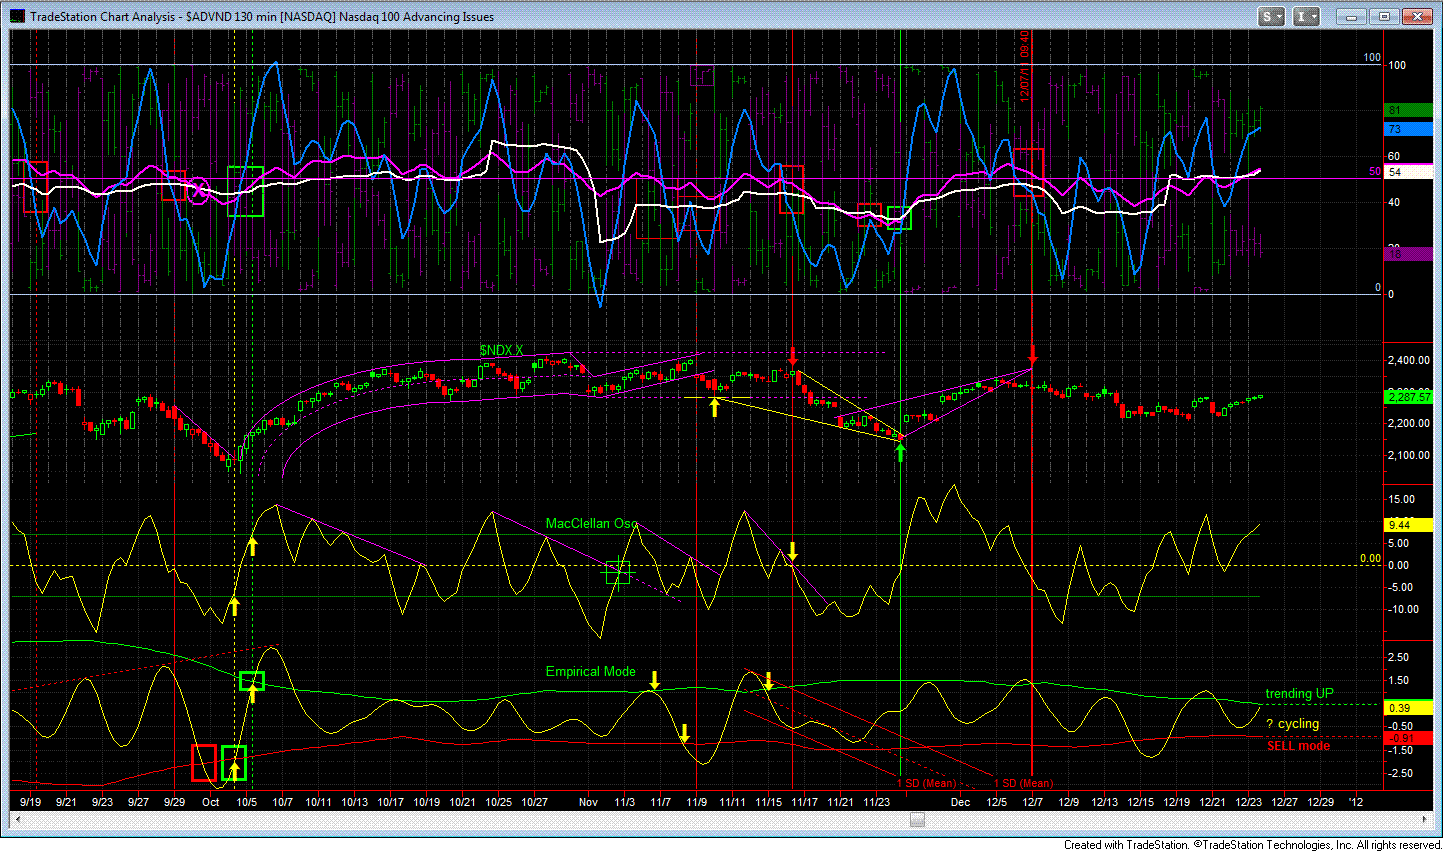Screen dimensions: 1443x851
Task: Click the left arrow of the horizontal scrollbar
Action: (17, 820)
